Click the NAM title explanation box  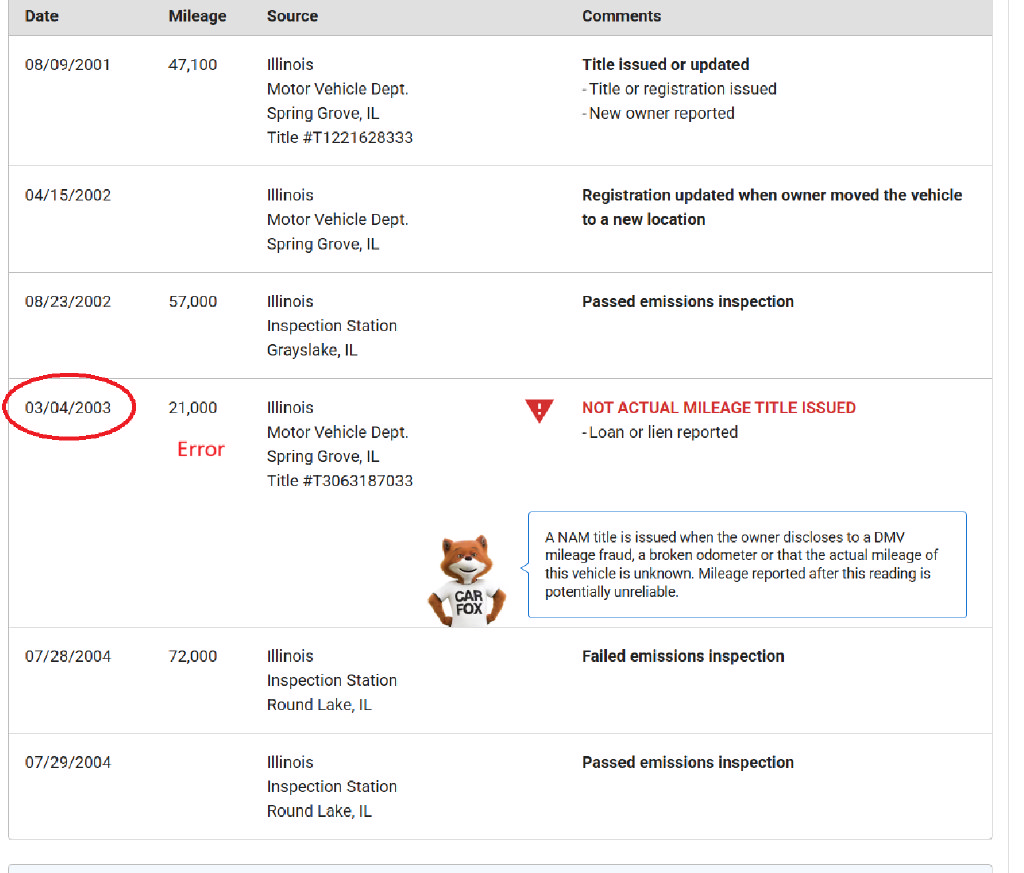(x=747, y=564)
